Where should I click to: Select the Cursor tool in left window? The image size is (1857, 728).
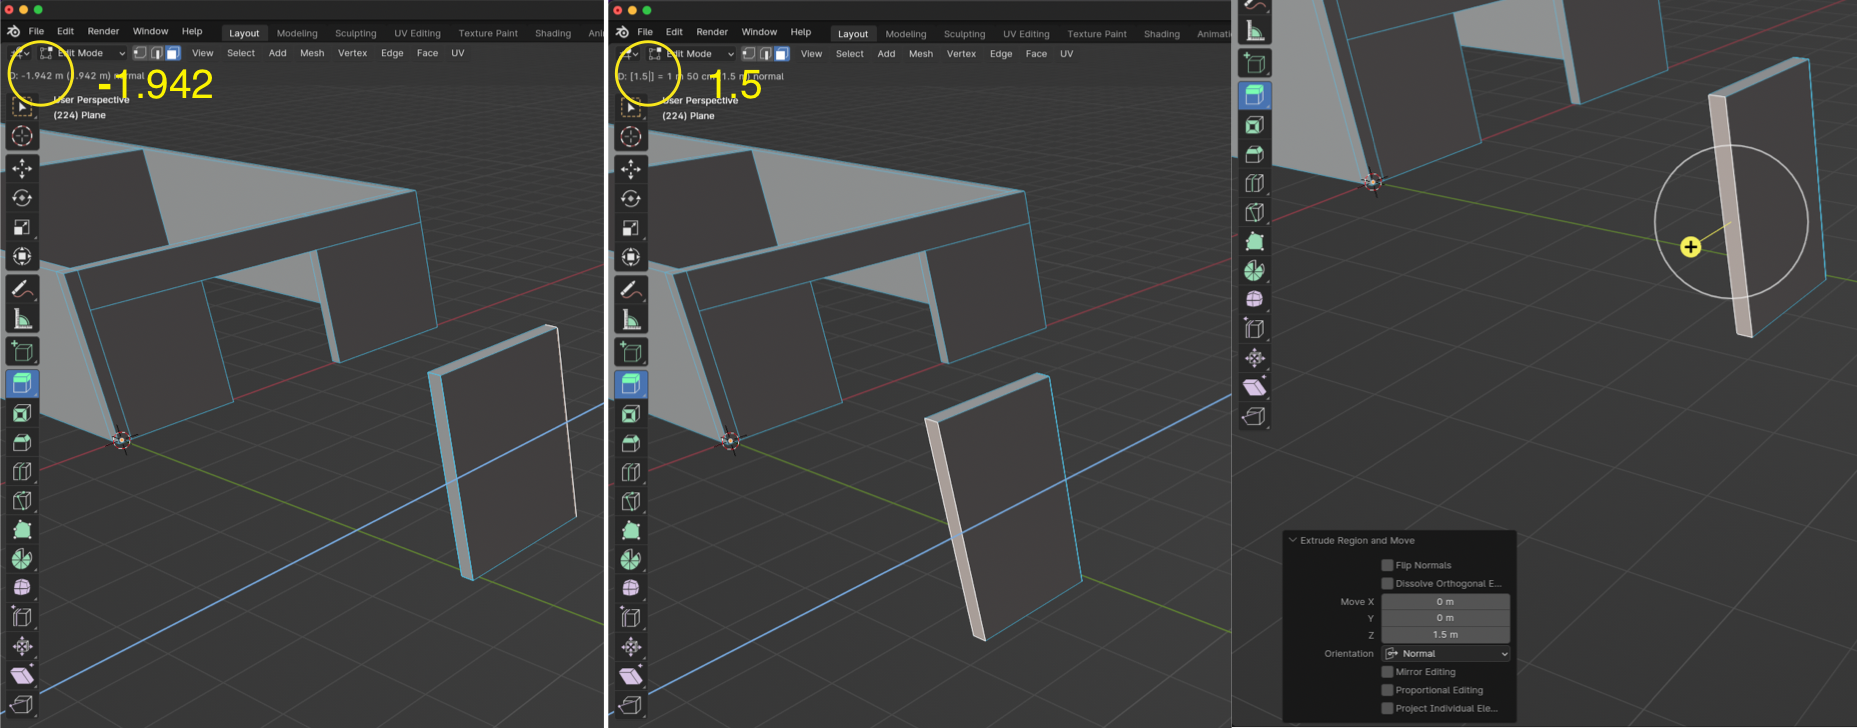point(22,137)
